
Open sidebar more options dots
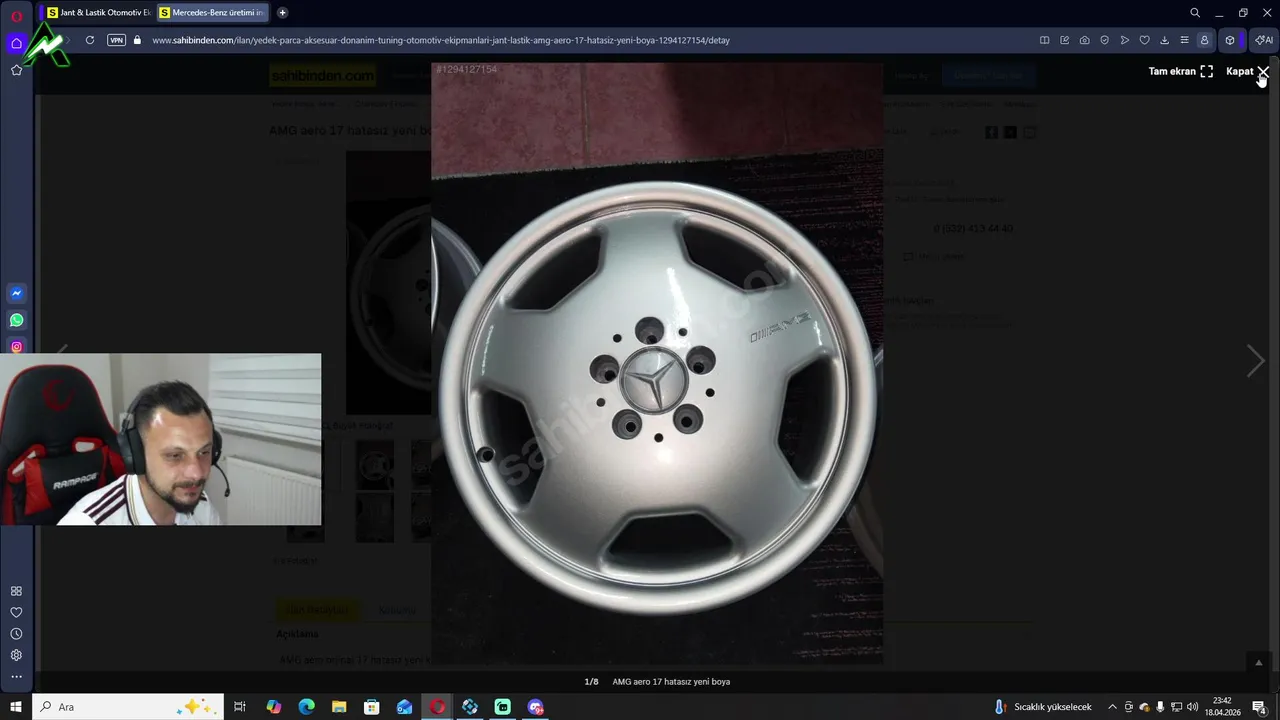pyautogui.click(x=16, y=677)
